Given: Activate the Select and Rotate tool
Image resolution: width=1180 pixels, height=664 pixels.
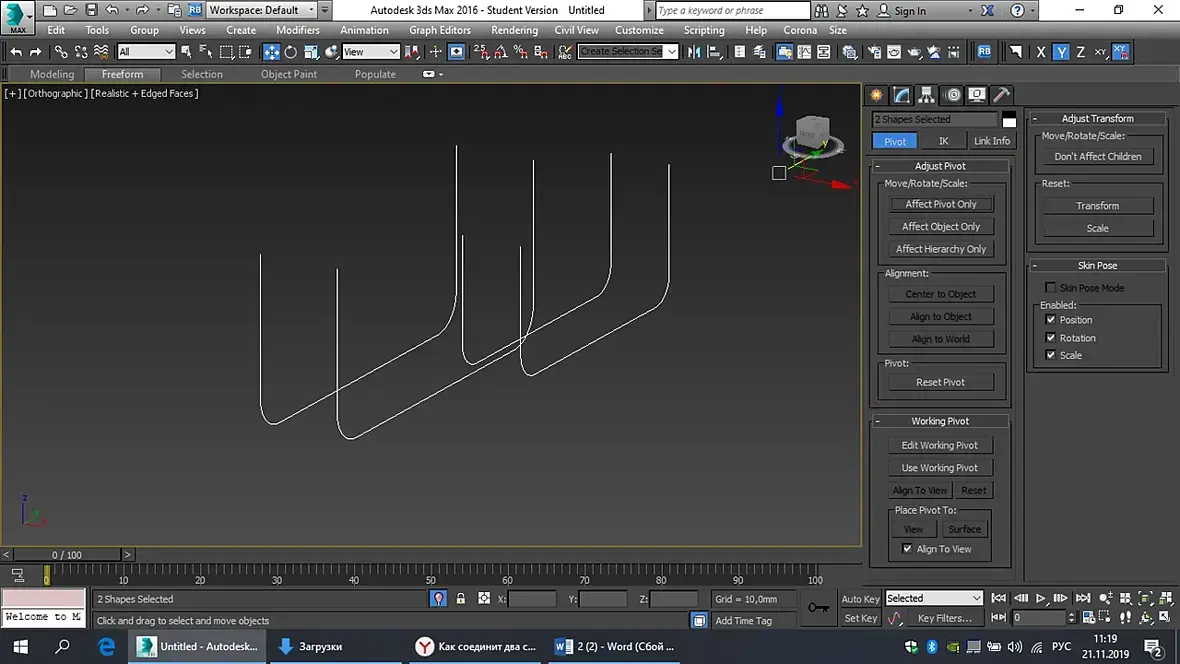Looking at the screenshot, I should click(x=291, y=52).
